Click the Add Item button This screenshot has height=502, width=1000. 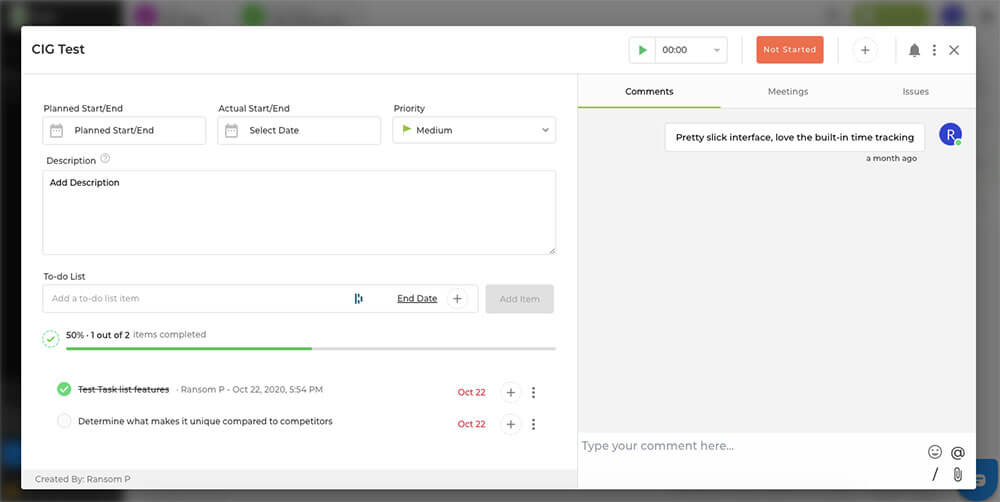(520, 299)
